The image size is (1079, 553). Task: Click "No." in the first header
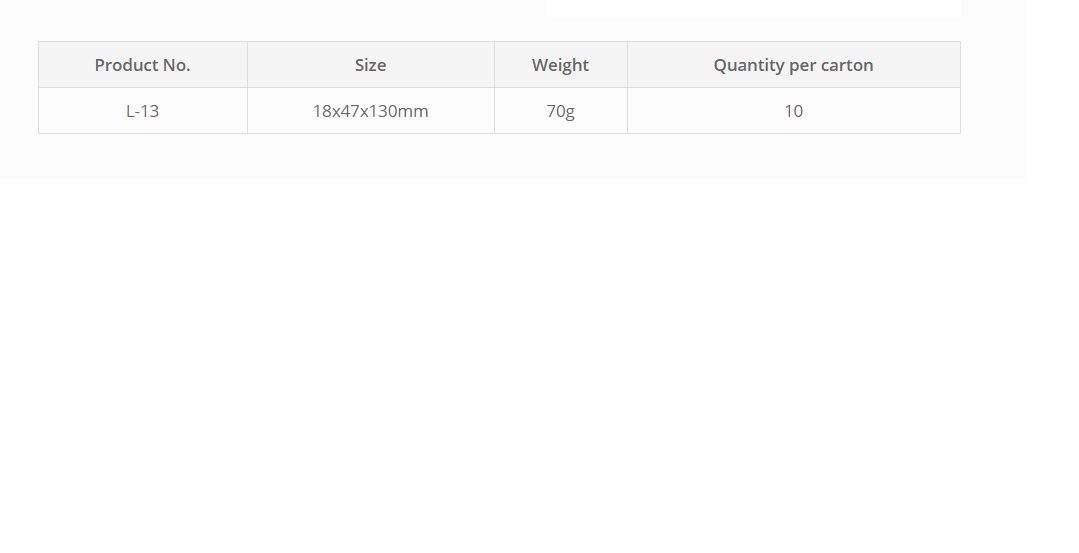coord(177,65)
